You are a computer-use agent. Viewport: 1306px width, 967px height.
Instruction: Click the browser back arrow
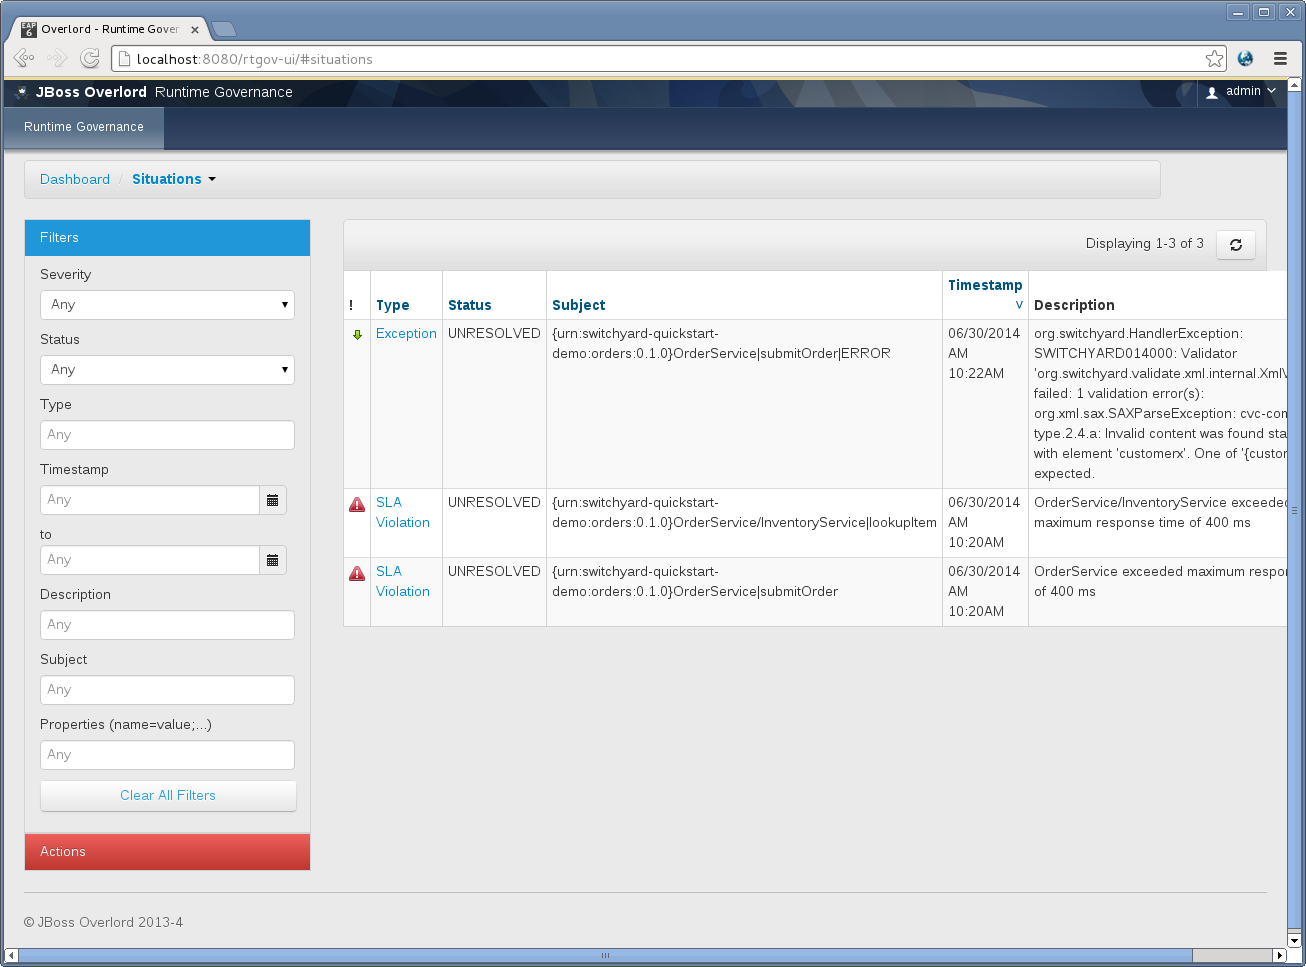(x=25, y=59)
